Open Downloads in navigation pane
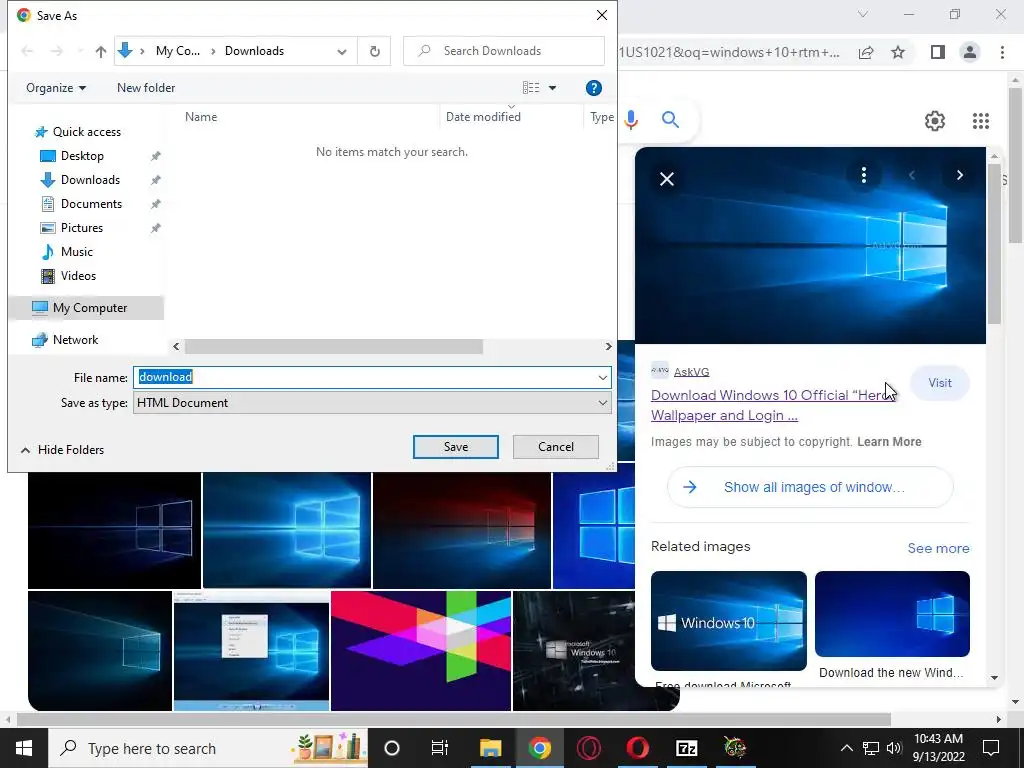The image size is (1024, 768). pyautogui.click(x=90, y=180)
